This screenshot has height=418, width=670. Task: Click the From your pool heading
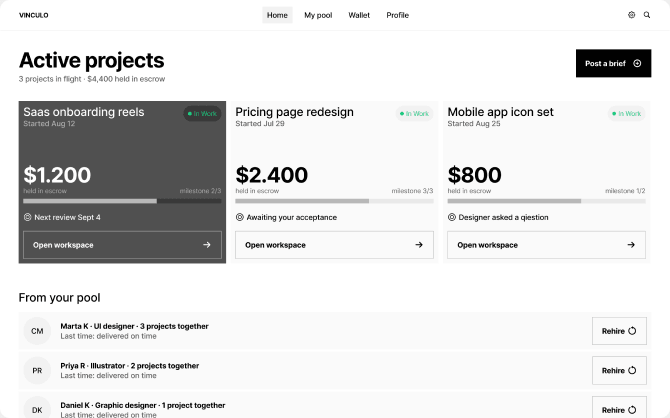click(x=59, y=297)
